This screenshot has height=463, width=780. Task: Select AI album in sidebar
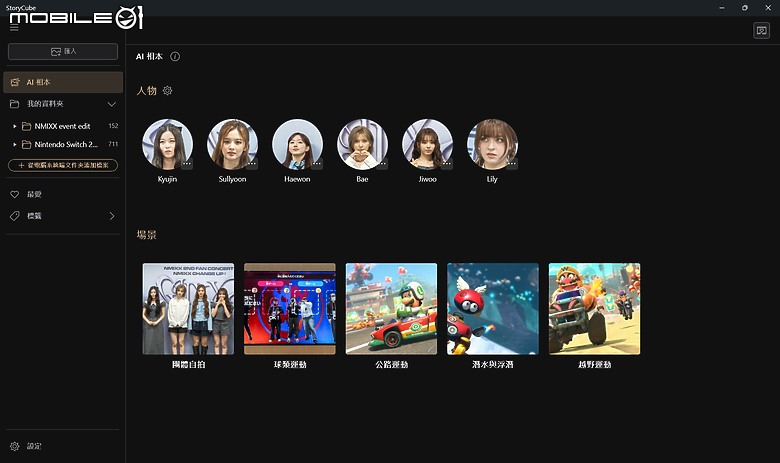click(63, 82)
